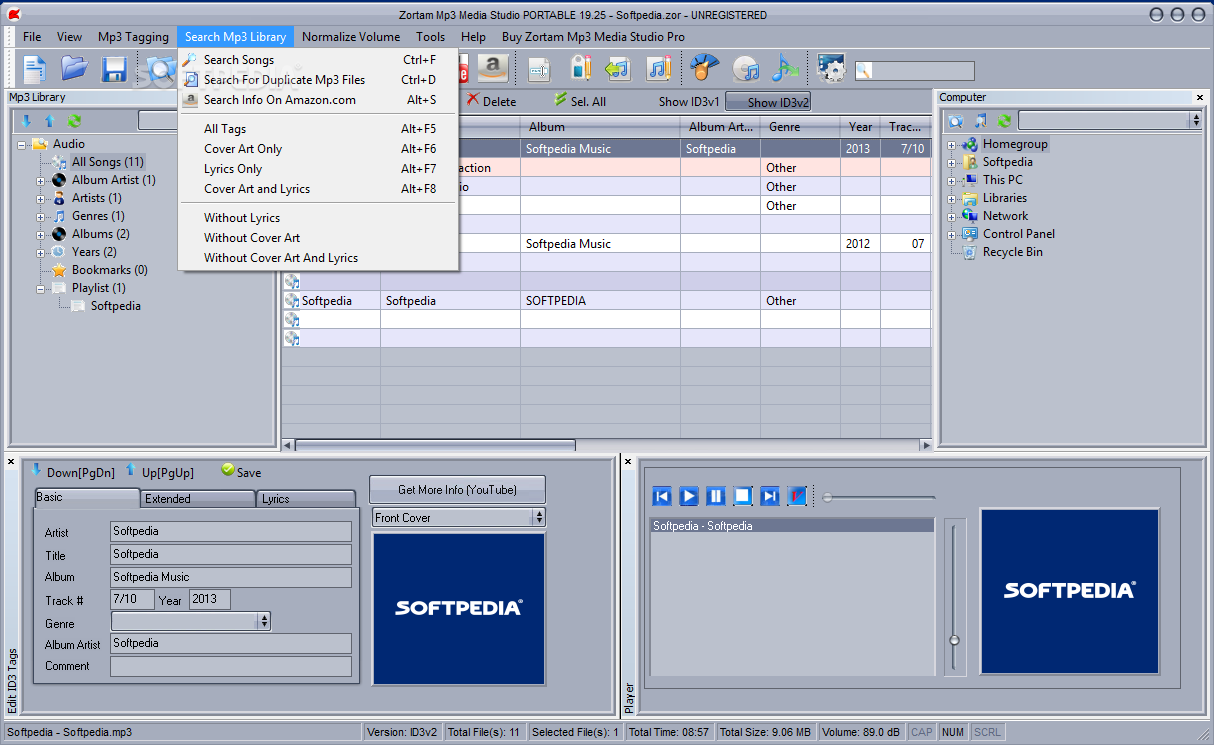Click the Artist field in tag editor
This screenshot has width=1214, height=745.
tap(231, 531)
